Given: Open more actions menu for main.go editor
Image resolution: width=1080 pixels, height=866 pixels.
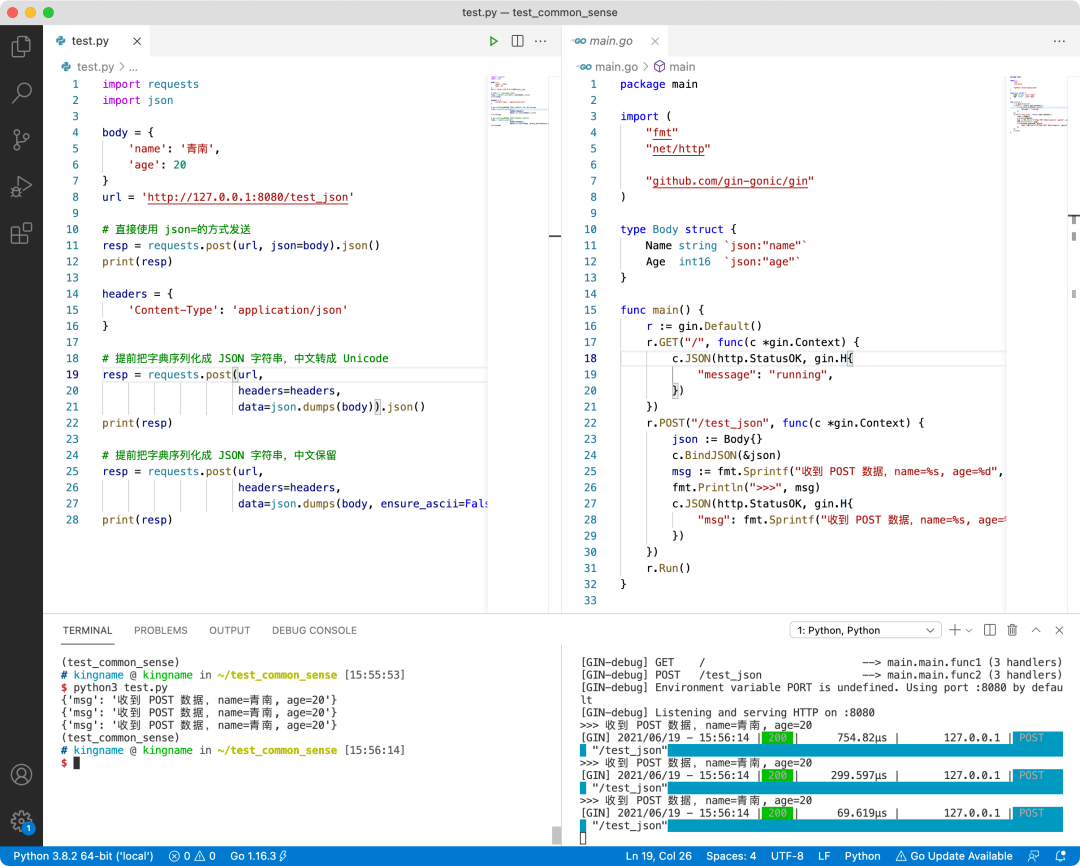Looking at the screenshot, I should click(x=1059, y=41).
